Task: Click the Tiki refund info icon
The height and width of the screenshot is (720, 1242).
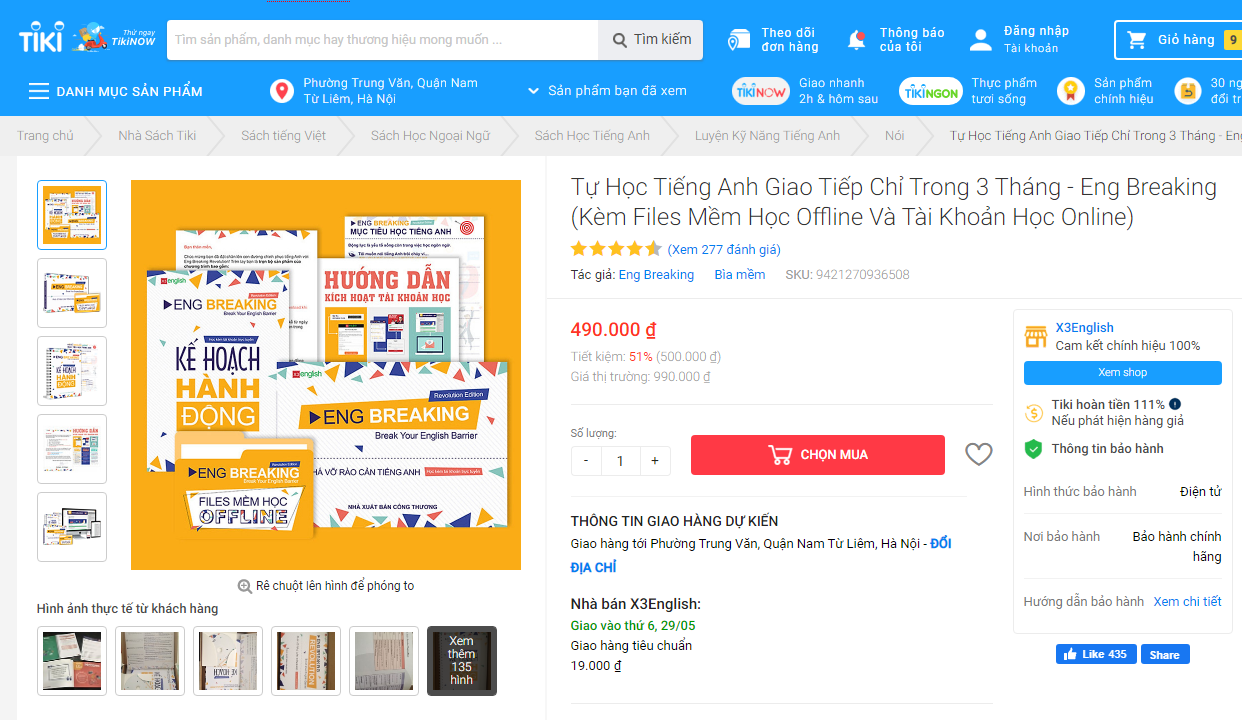Action: pyautogui.click(x=1175, y=404)
